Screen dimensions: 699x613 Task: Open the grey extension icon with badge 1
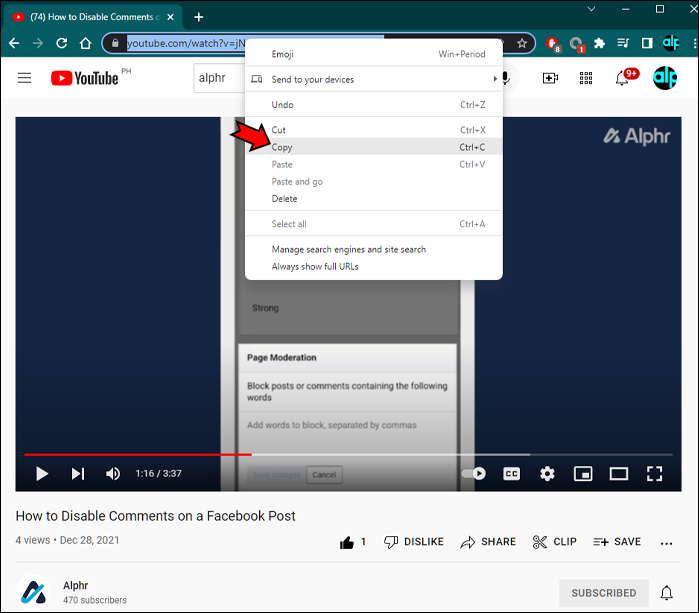coord(577,44)
